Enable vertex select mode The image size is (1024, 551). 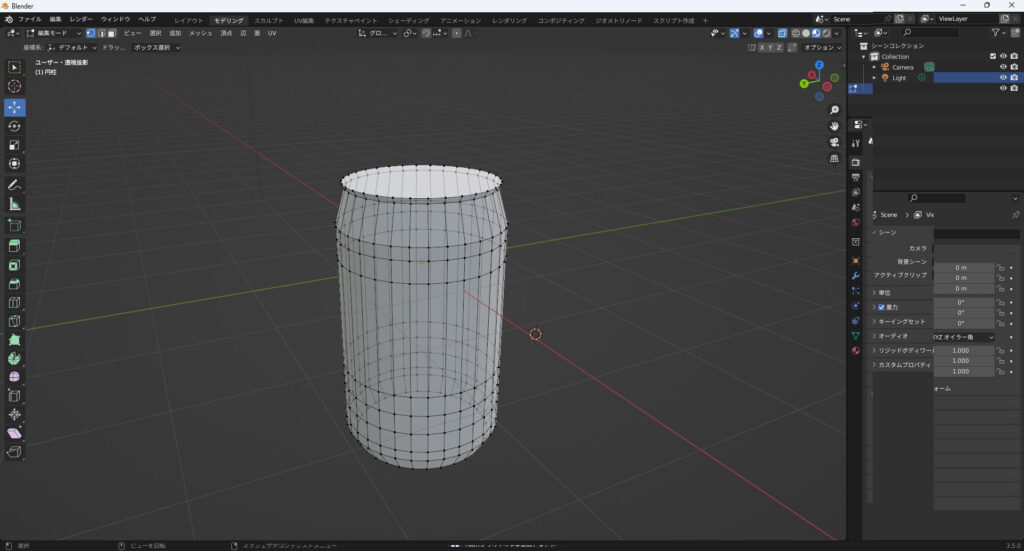click(x=91, y=33)
